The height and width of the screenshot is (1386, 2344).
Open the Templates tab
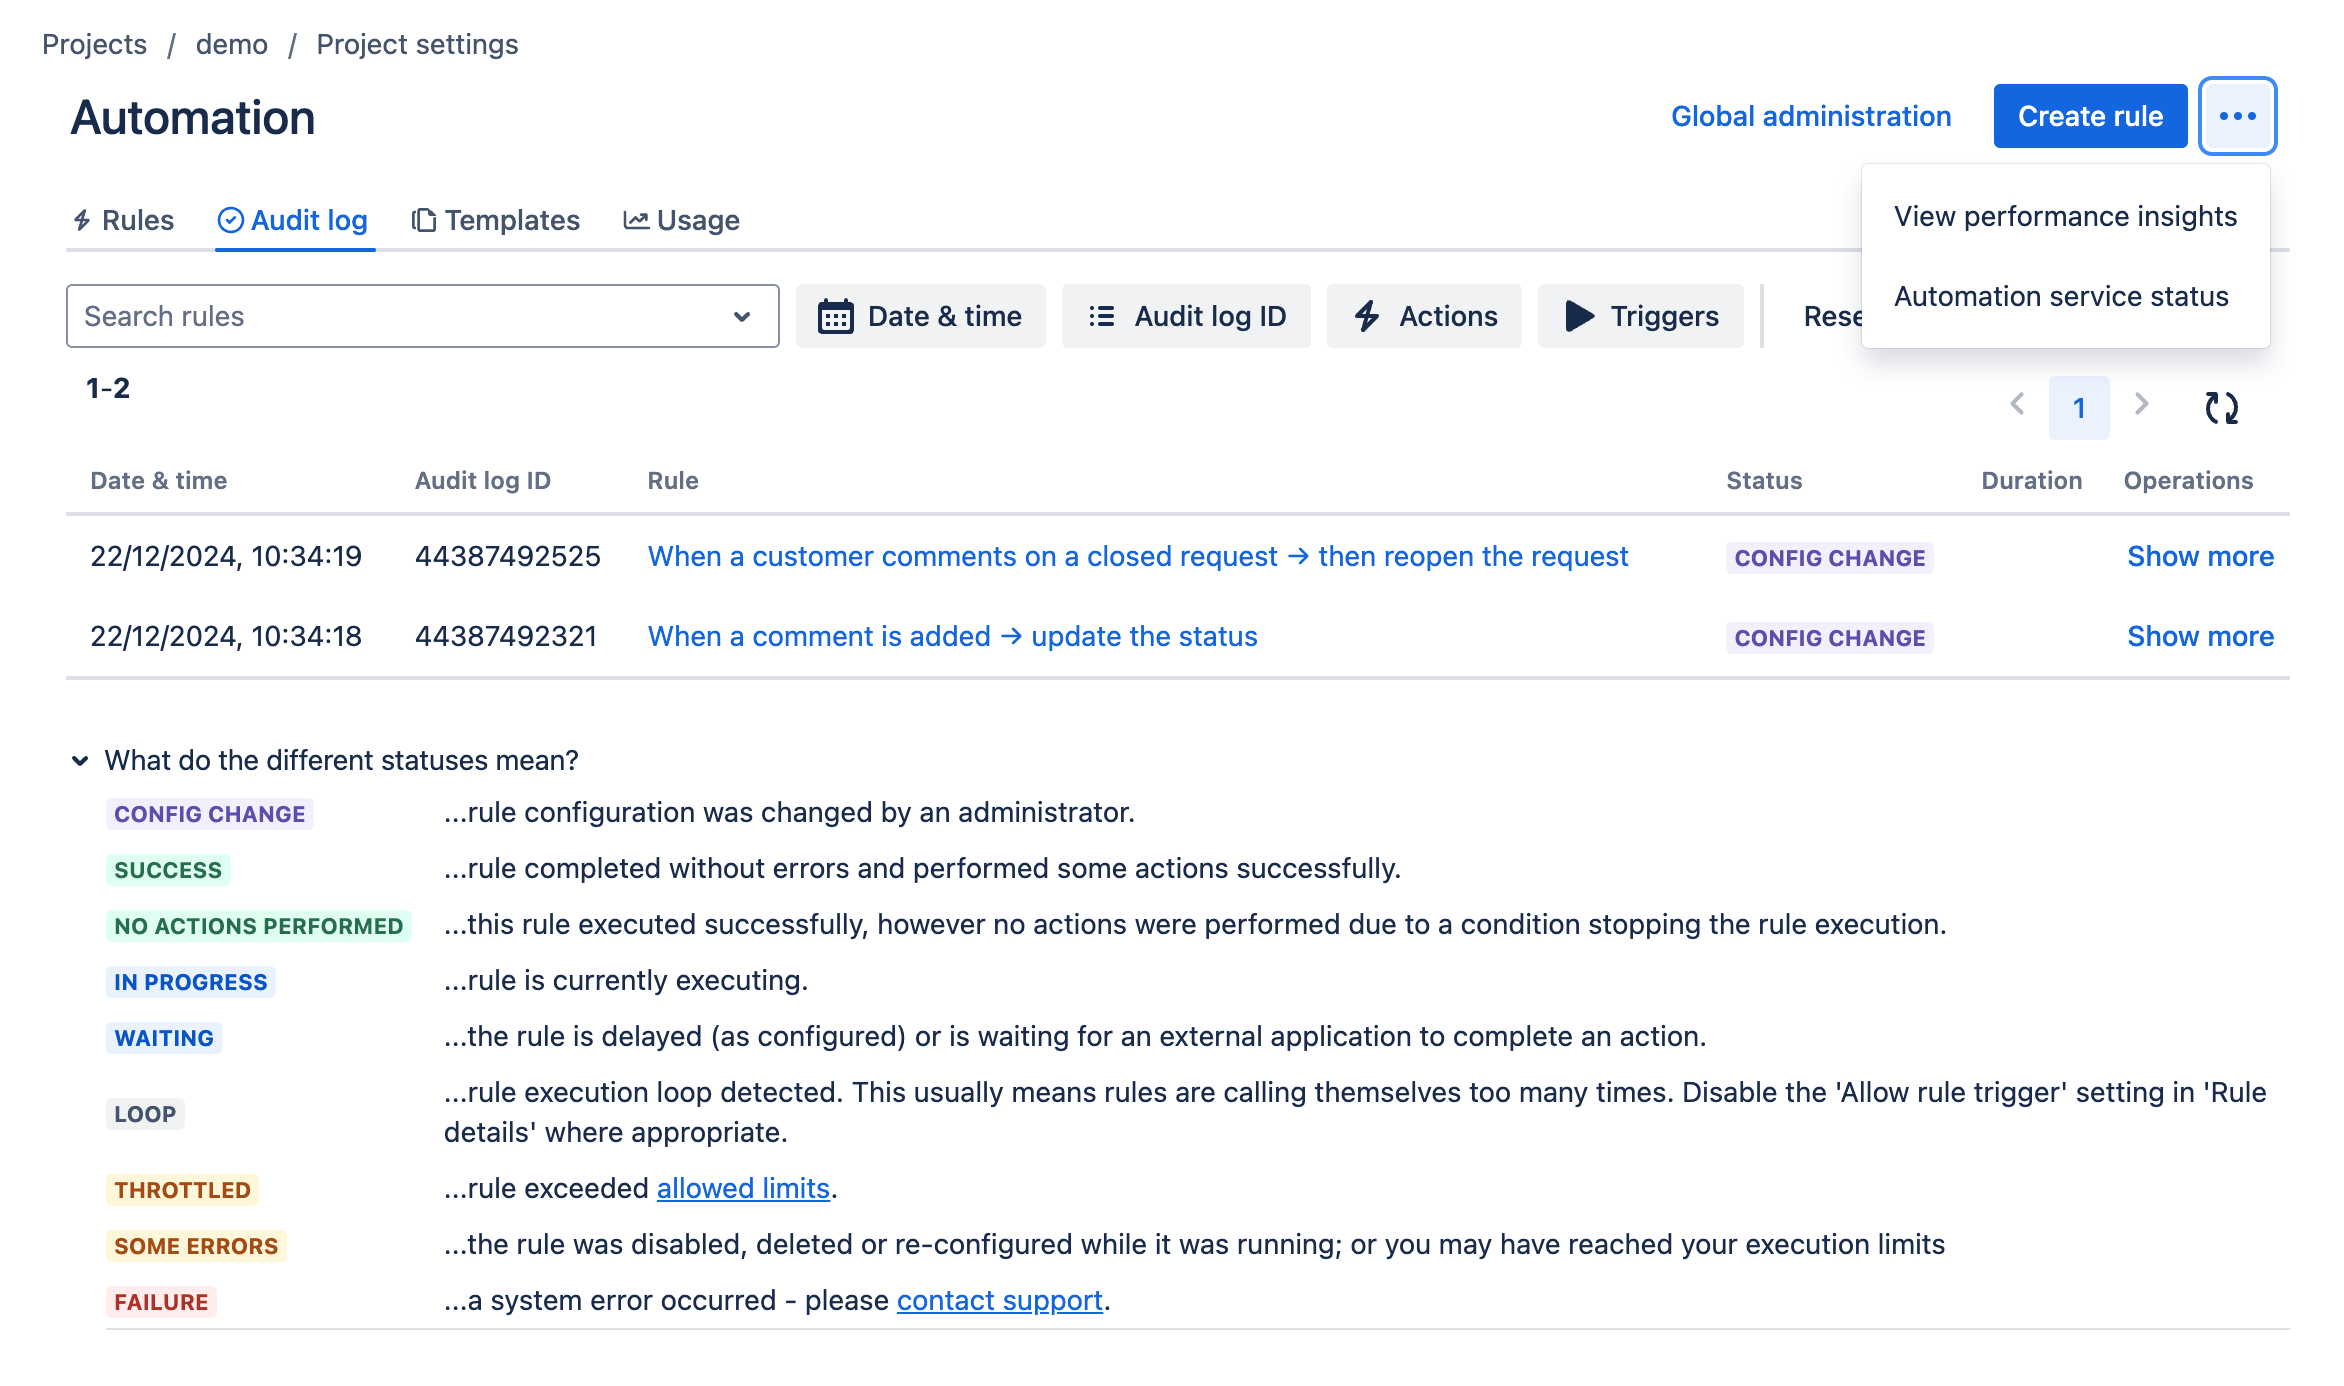tap(496, 220)
